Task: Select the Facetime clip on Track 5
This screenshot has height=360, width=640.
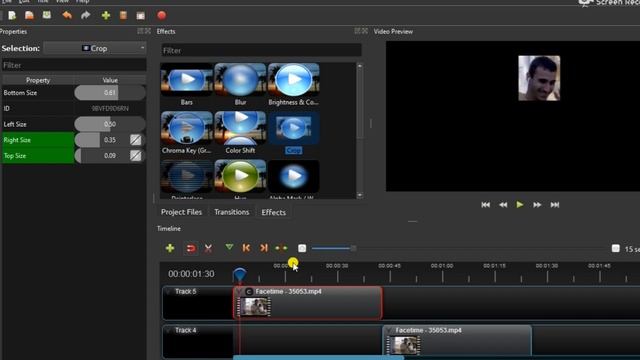Action: pos(308,303)
